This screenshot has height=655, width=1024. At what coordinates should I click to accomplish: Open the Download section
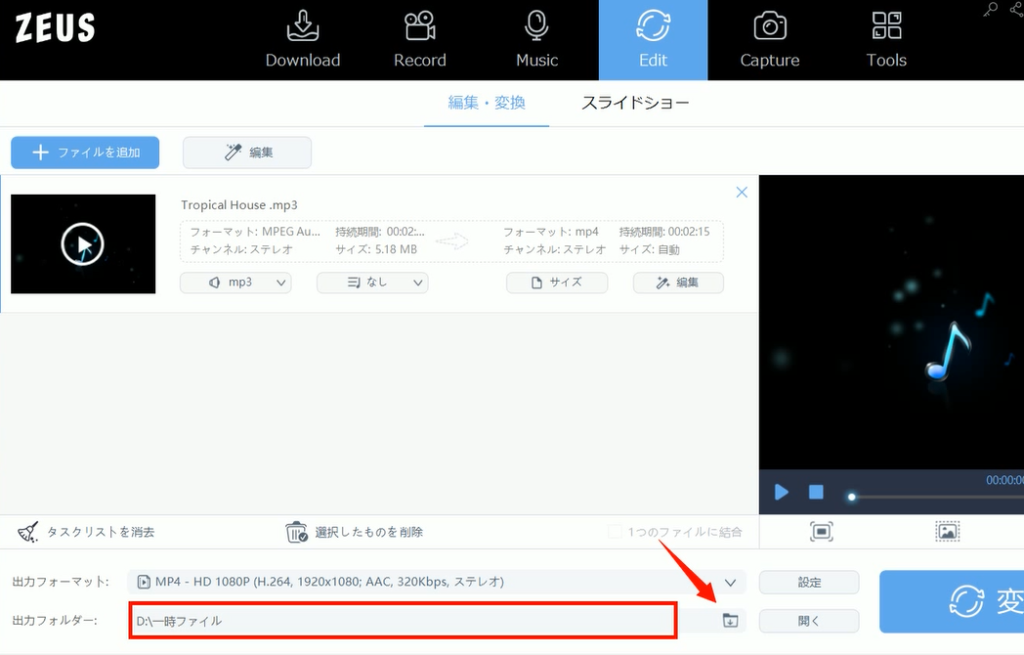point(302,40)
